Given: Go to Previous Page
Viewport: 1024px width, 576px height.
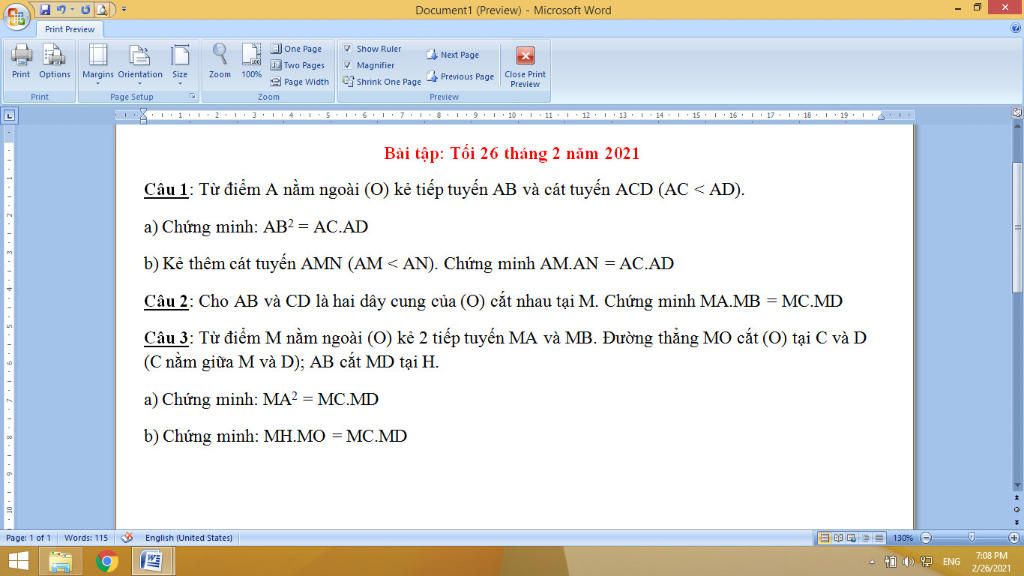Looking at the screenshot, I should 460,76.
